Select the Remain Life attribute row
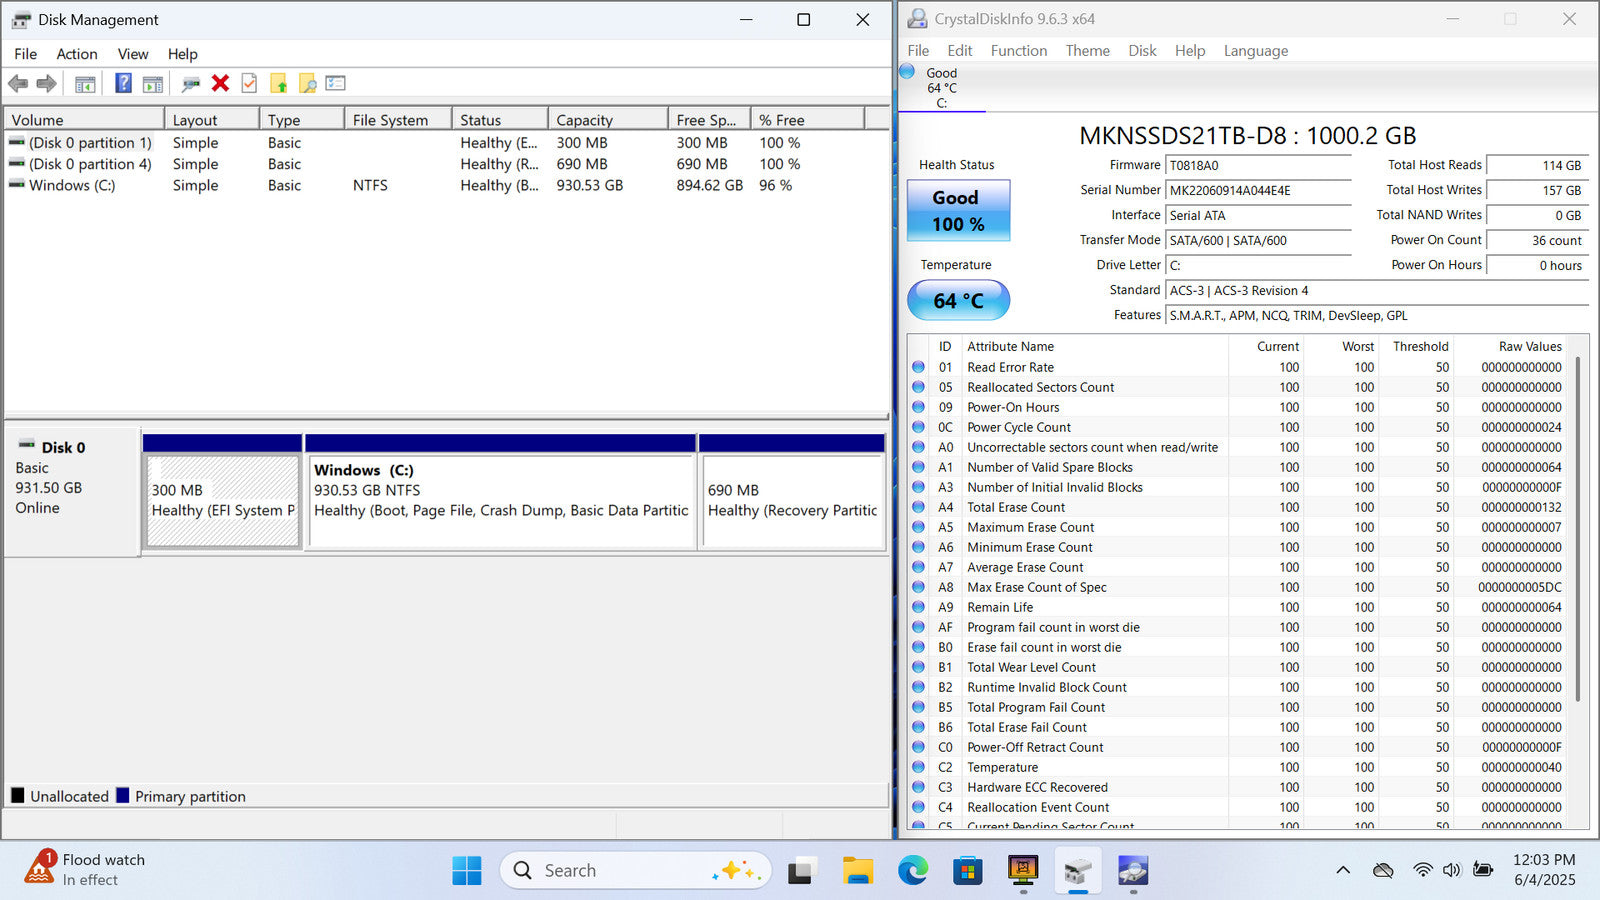 1238,607
